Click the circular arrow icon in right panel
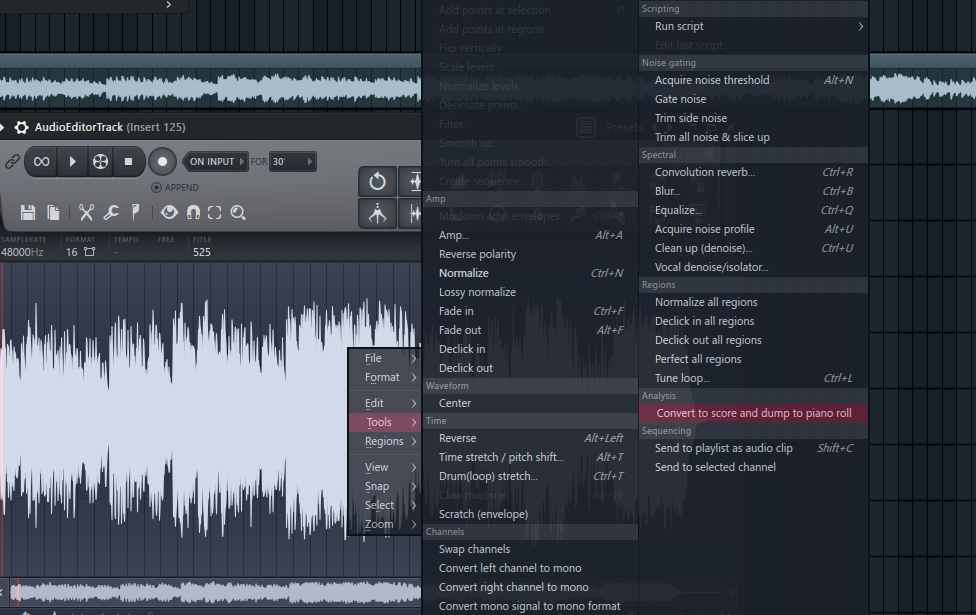 [377, 180]
